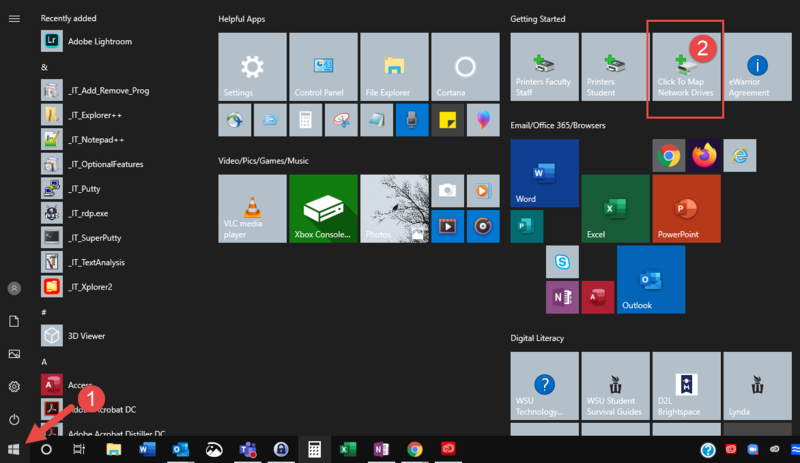Open Google Chrome tile in Browsers group
Image resolution: width=800 pixels, height=463 pixels.
(668, 155)
